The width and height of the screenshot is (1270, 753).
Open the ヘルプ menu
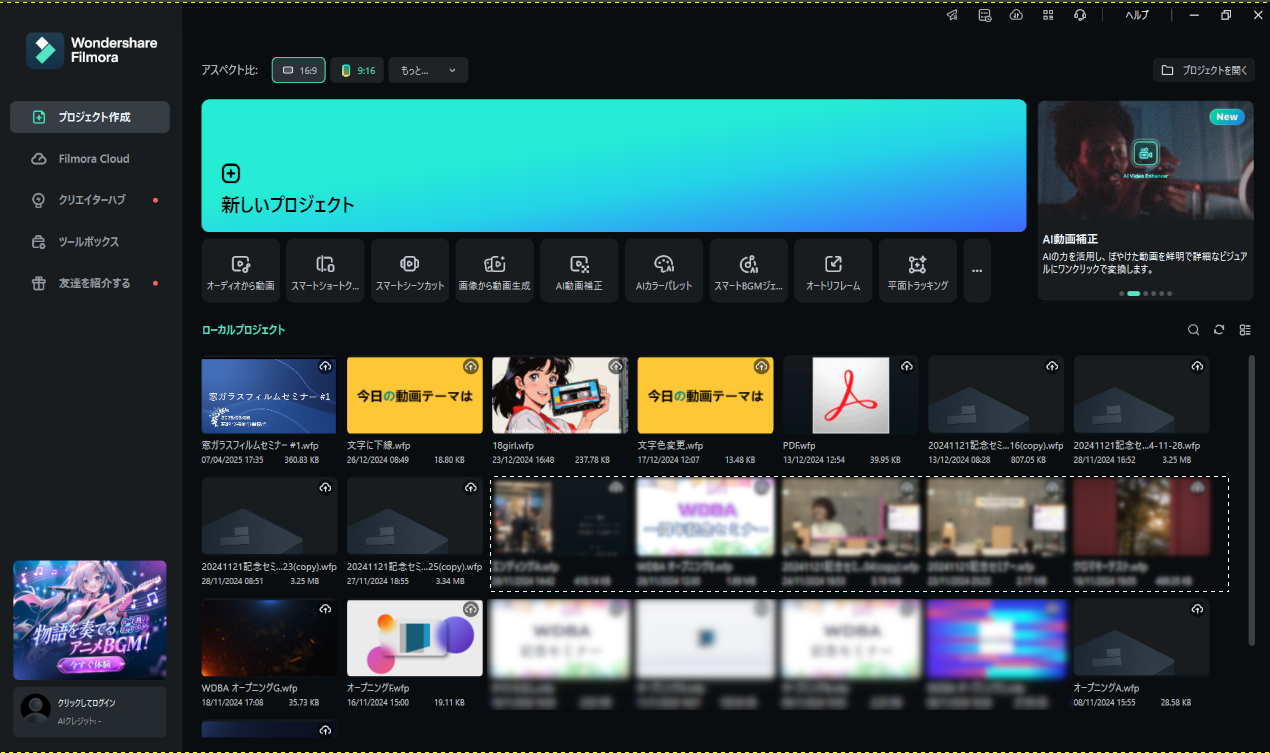coord(1137,15)
